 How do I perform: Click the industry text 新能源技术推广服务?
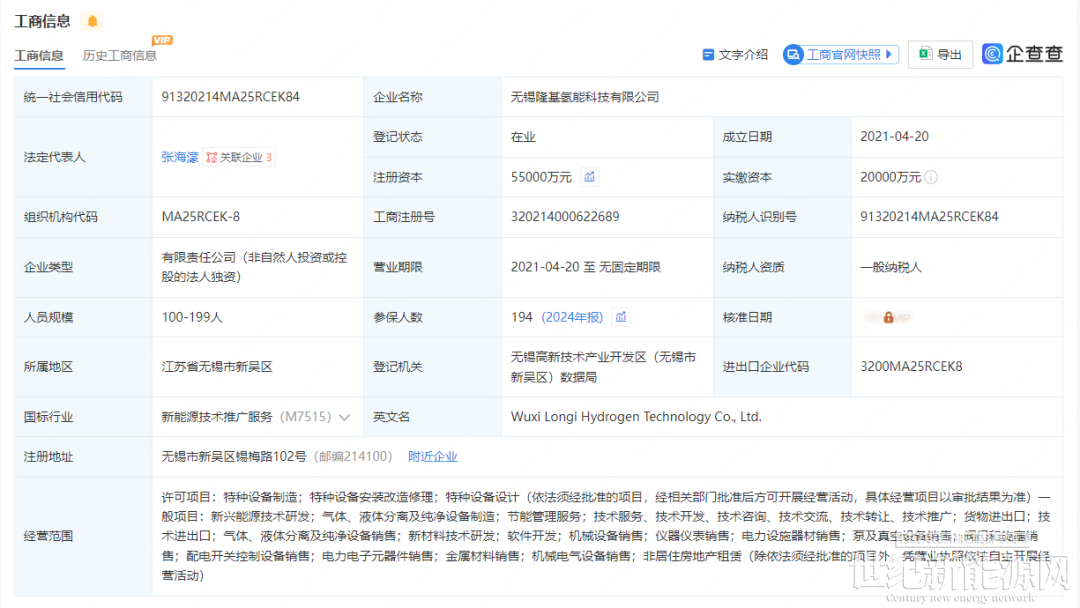[219, 417]
